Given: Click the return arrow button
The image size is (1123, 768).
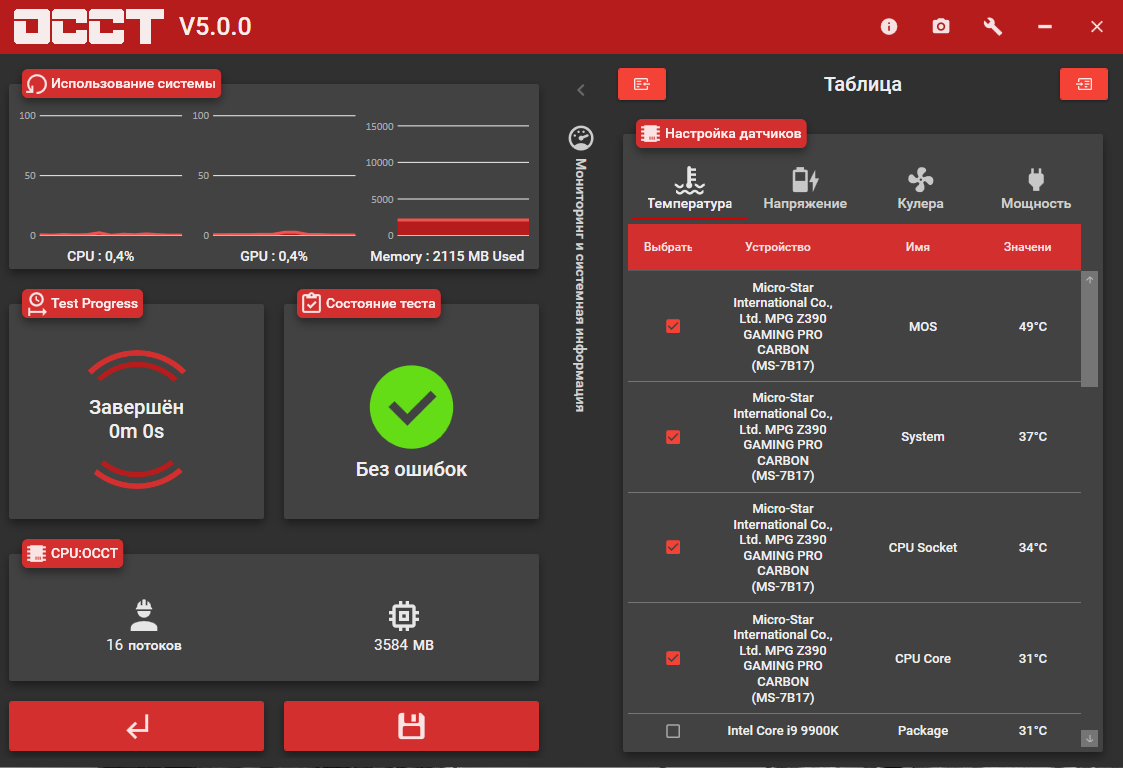Looking at the screenshot, I should pos(137,726).
